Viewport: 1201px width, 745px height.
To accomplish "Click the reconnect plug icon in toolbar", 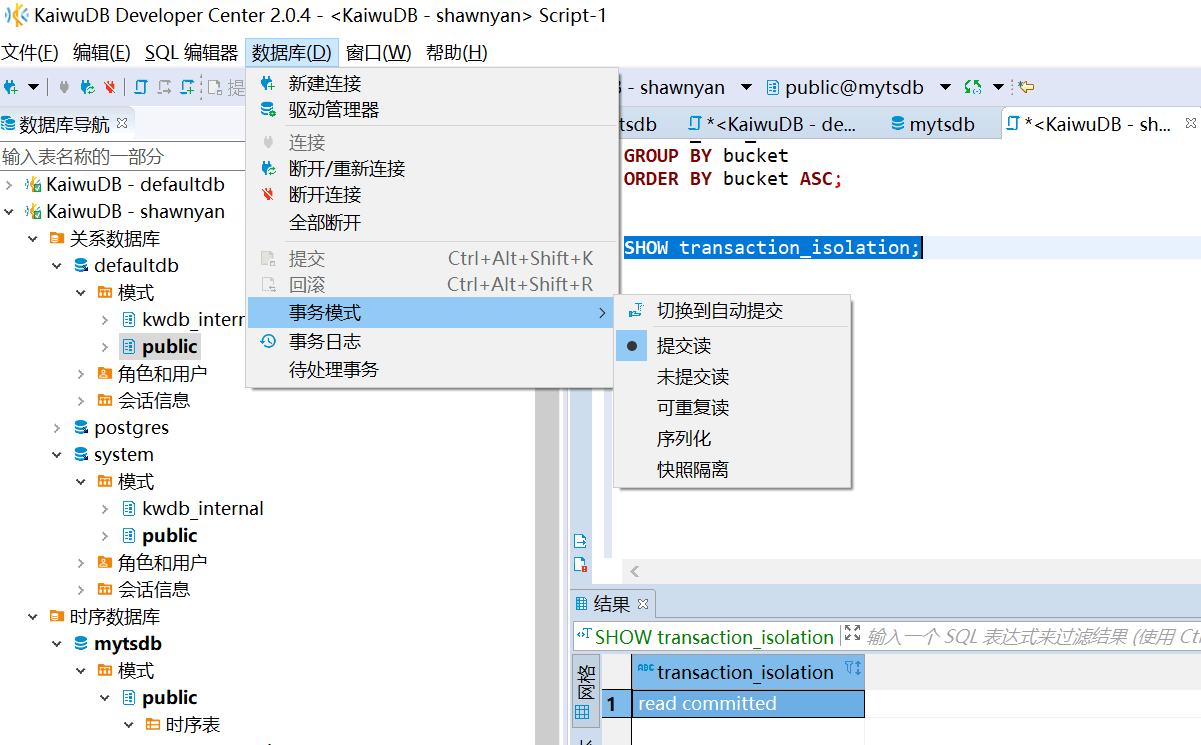I will [88, 87].
